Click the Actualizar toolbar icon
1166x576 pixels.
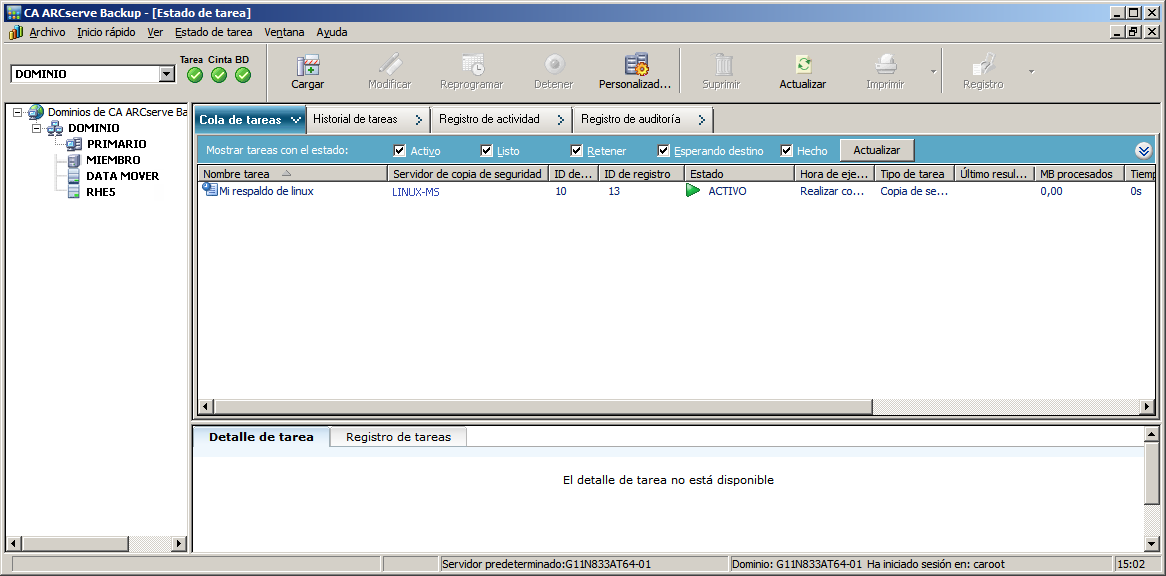[802, 70]
